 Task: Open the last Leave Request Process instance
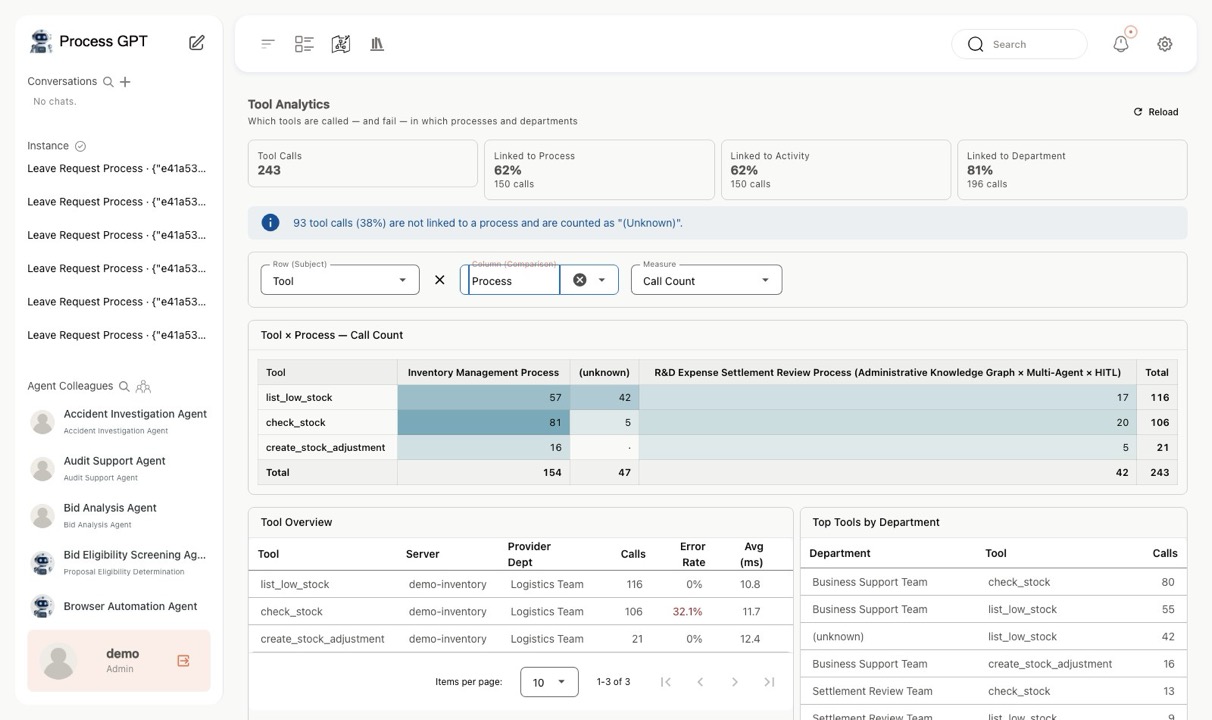[x=117, y=335]
